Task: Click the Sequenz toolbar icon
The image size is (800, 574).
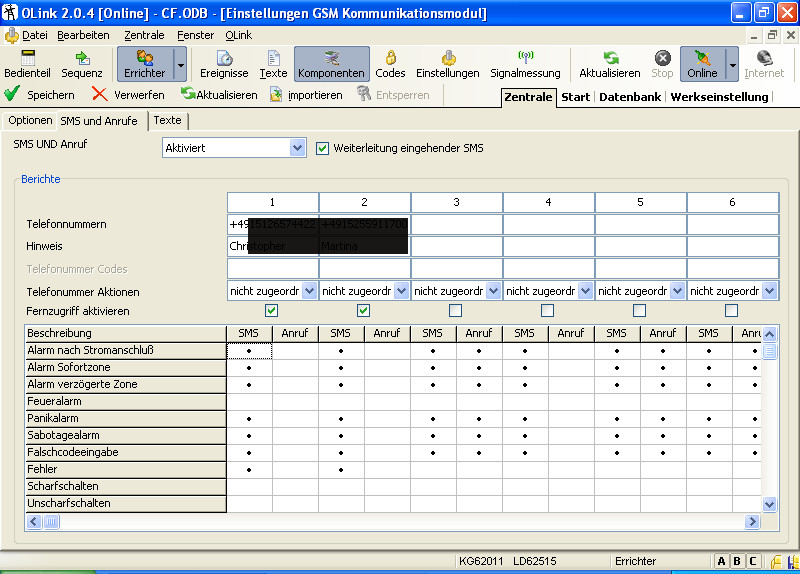Action: 82,64
